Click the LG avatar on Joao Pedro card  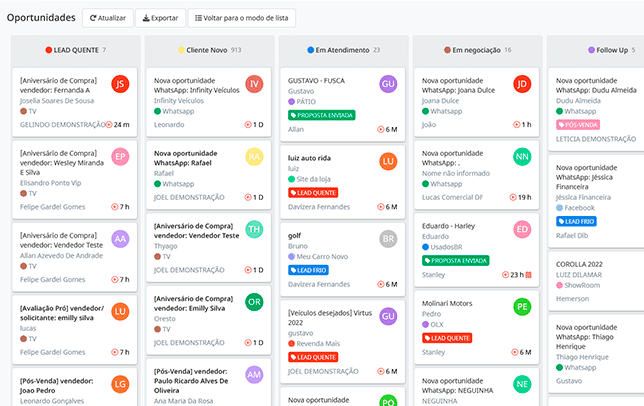point(120,384)
